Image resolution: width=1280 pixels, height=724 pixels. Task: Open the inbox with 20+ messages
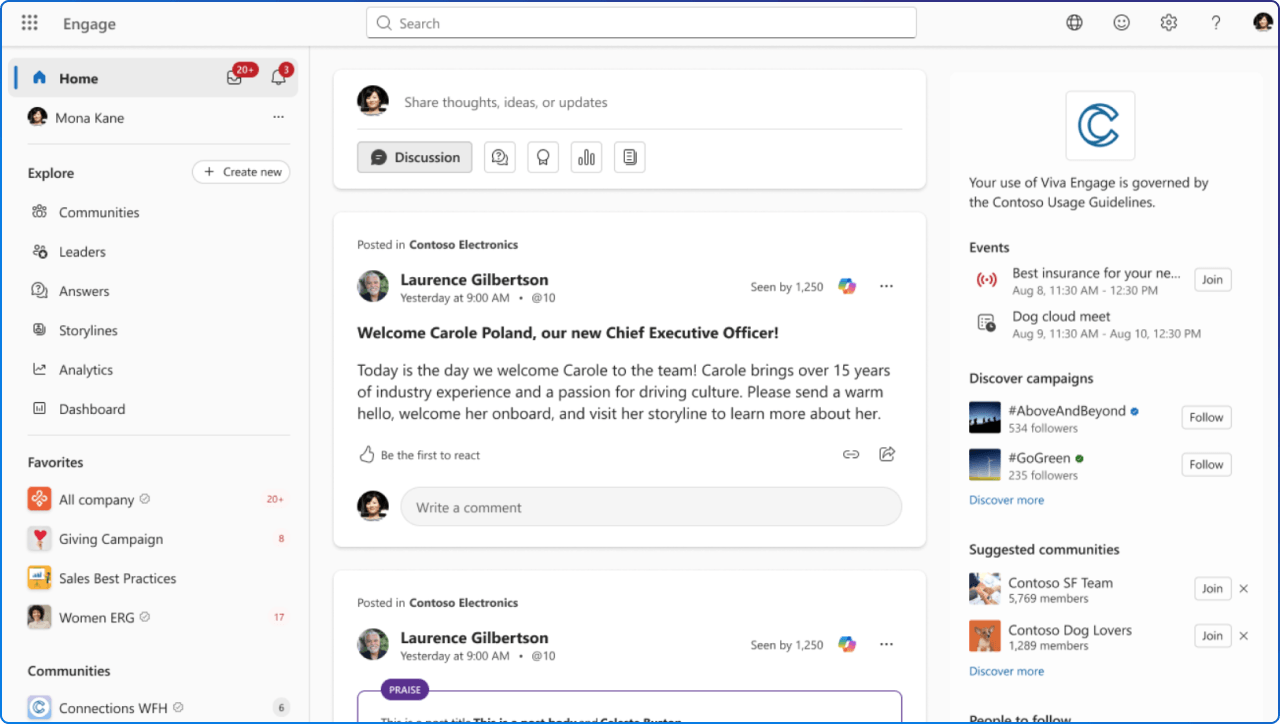pyautogui.click(x=235, y=78)
